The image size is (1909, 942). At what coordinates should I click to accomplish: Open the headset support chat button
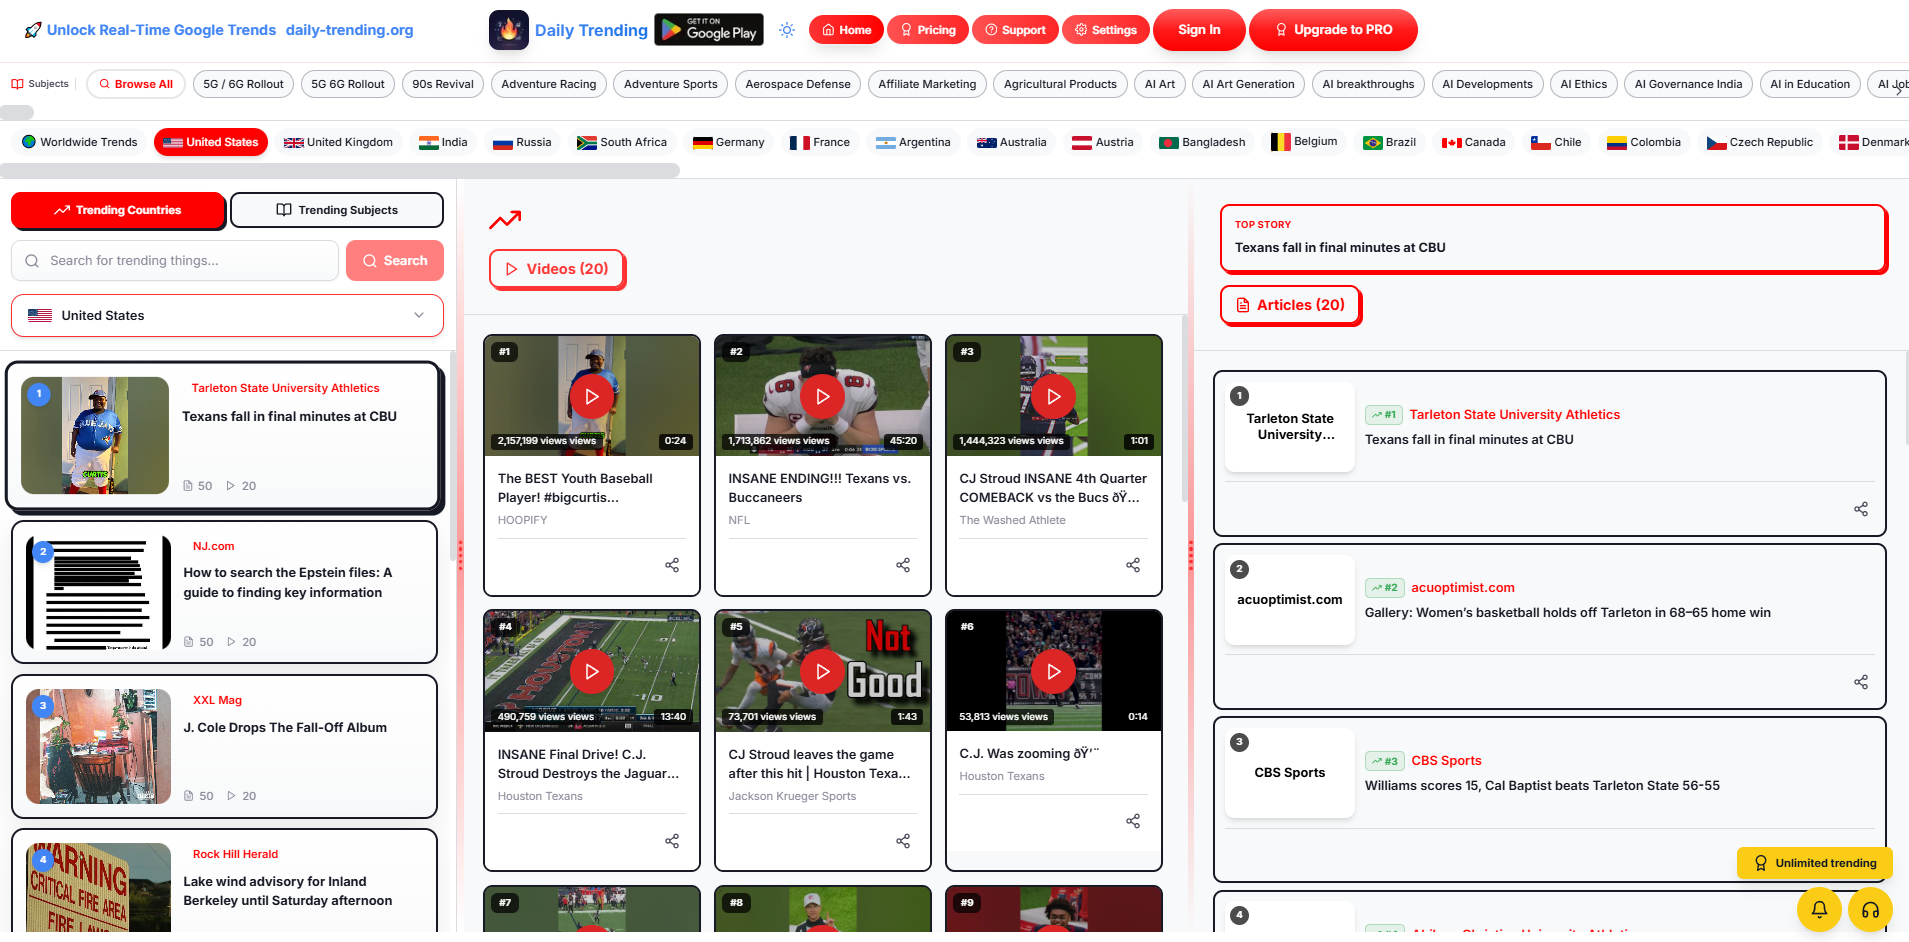click(x=1870, y=909)
